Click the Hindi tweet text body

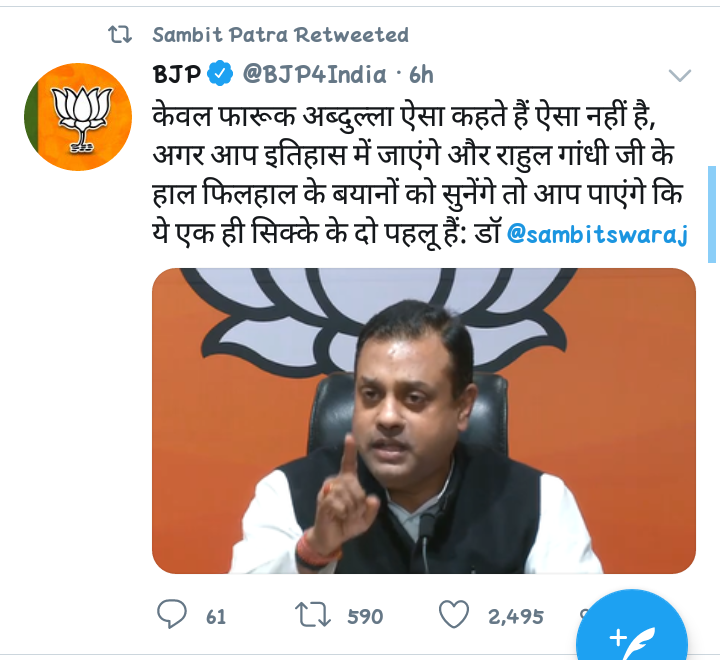(x=419, y=174)
